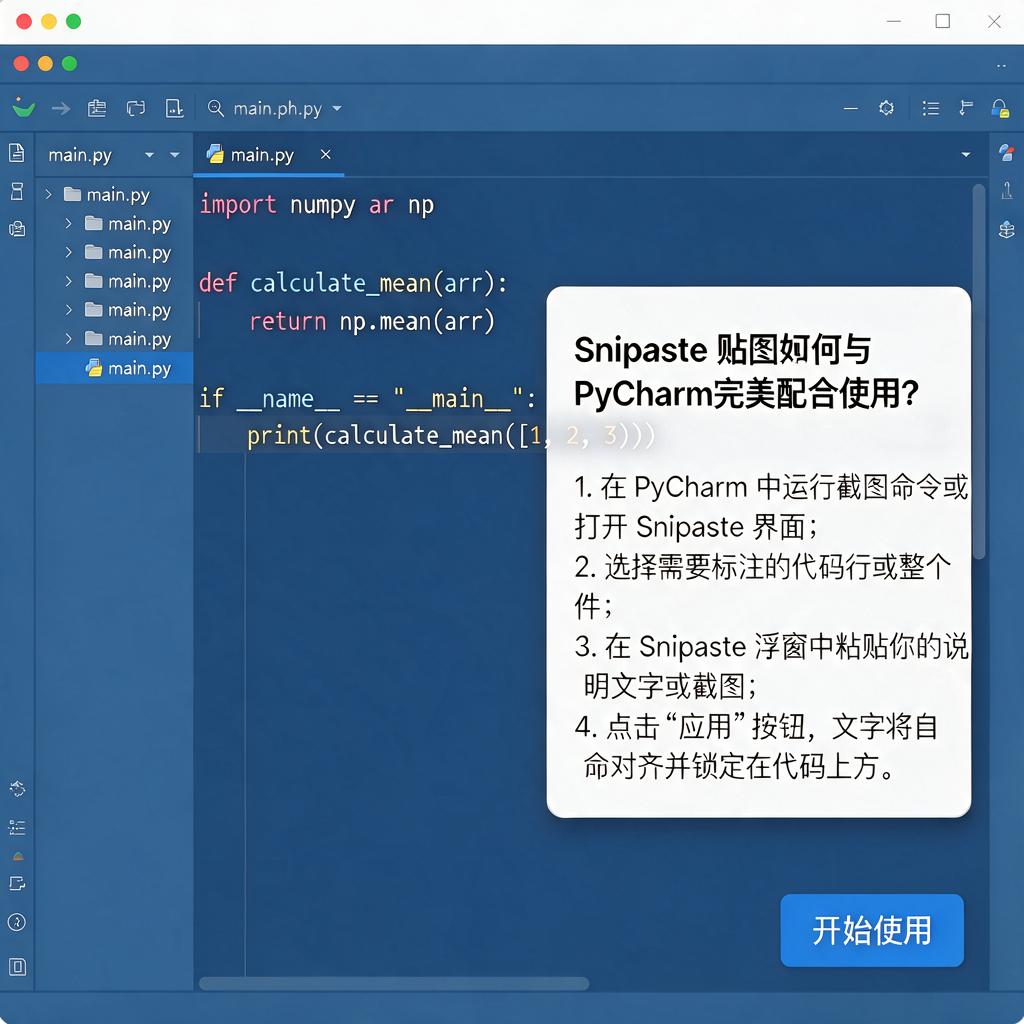Screen dimensions: 1024x1024
Task: Click the Python file icon on main.py tab
Action: tap(215, 154)
